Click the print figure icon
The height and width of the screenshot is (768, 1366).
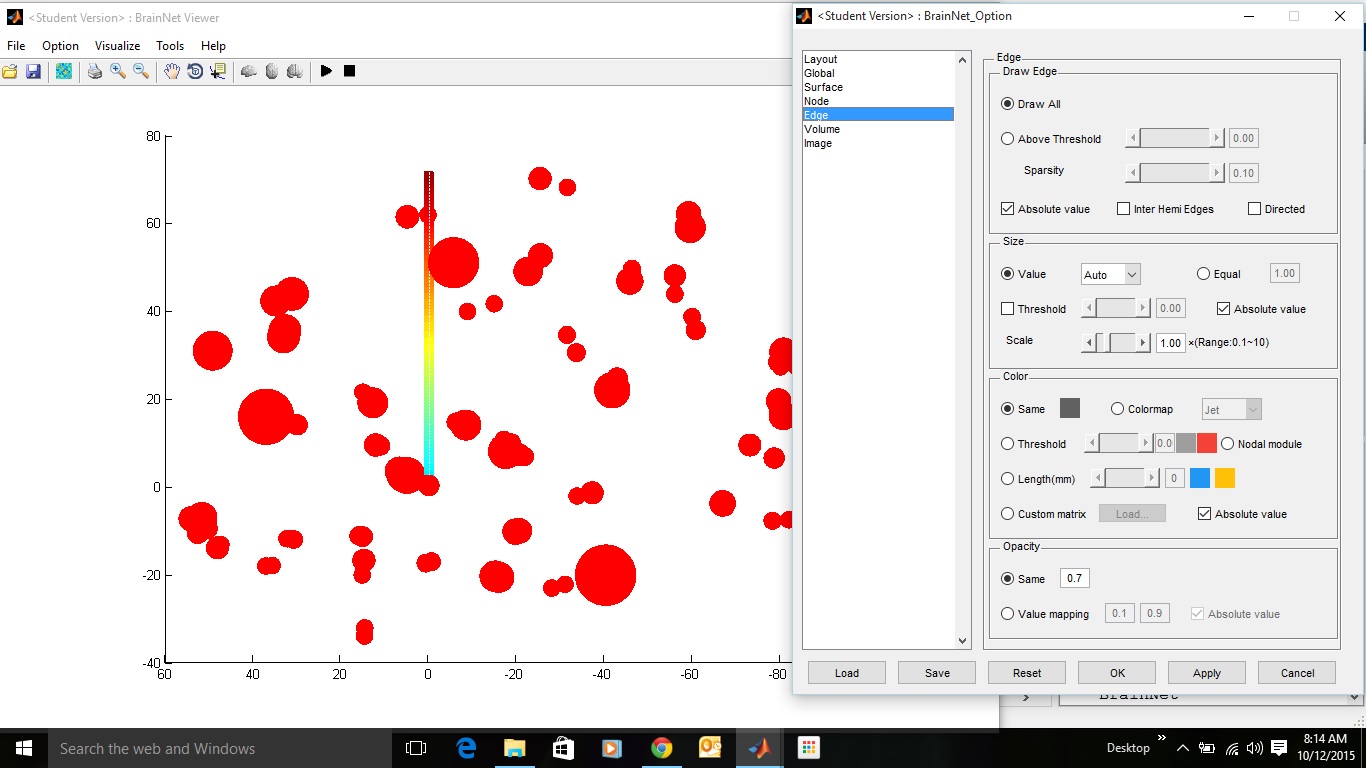point(95,71)
